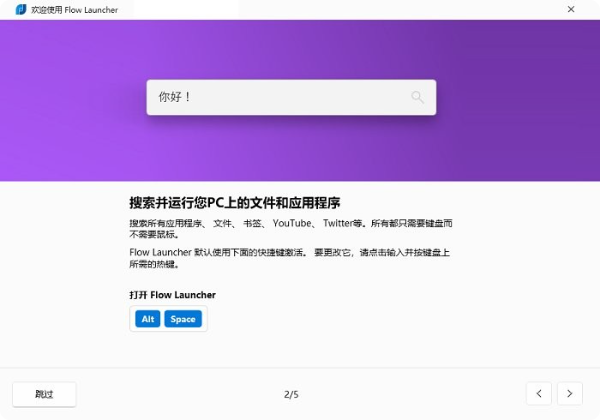Focus the hotkey recorder box

(168, 319)
